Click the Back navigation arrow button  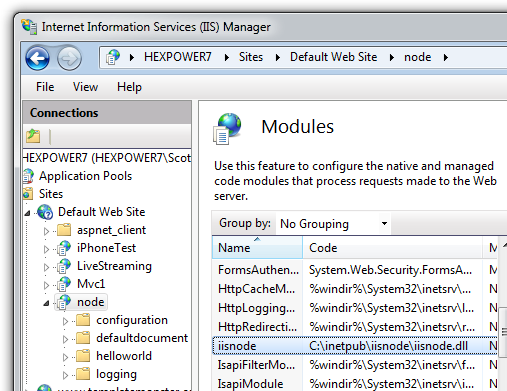(37, 58)
